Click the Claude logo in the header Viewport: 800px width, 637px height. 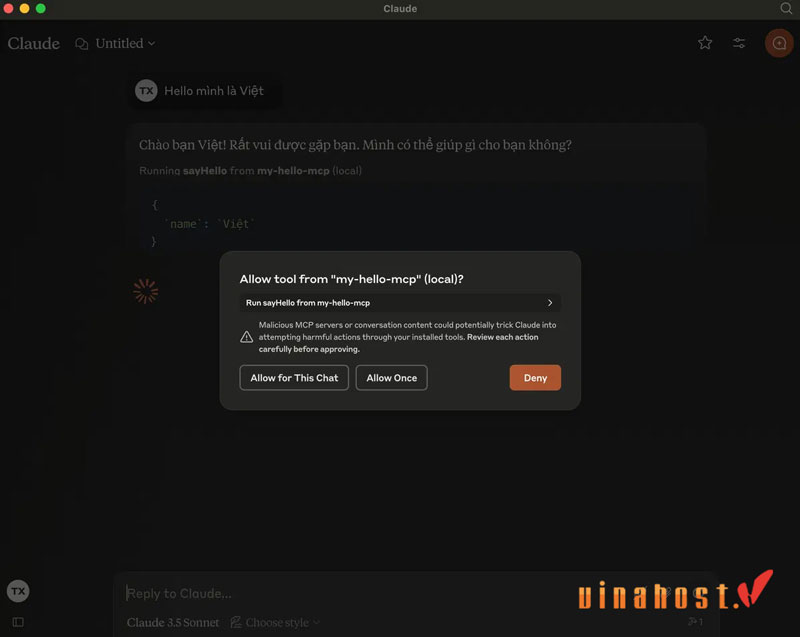34,43
